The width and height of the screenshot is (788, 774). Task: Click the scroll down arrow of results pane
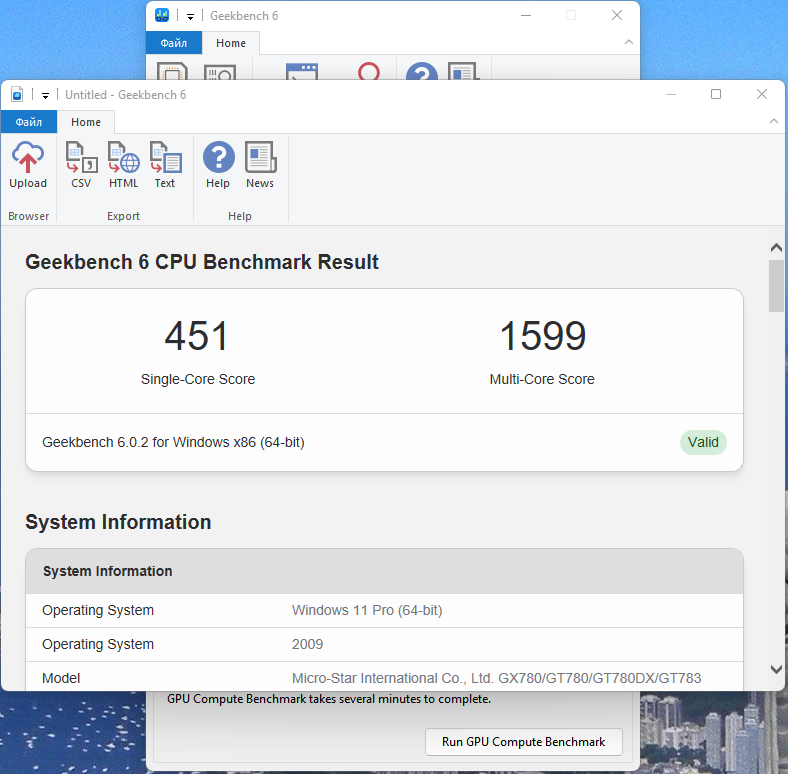776,669
